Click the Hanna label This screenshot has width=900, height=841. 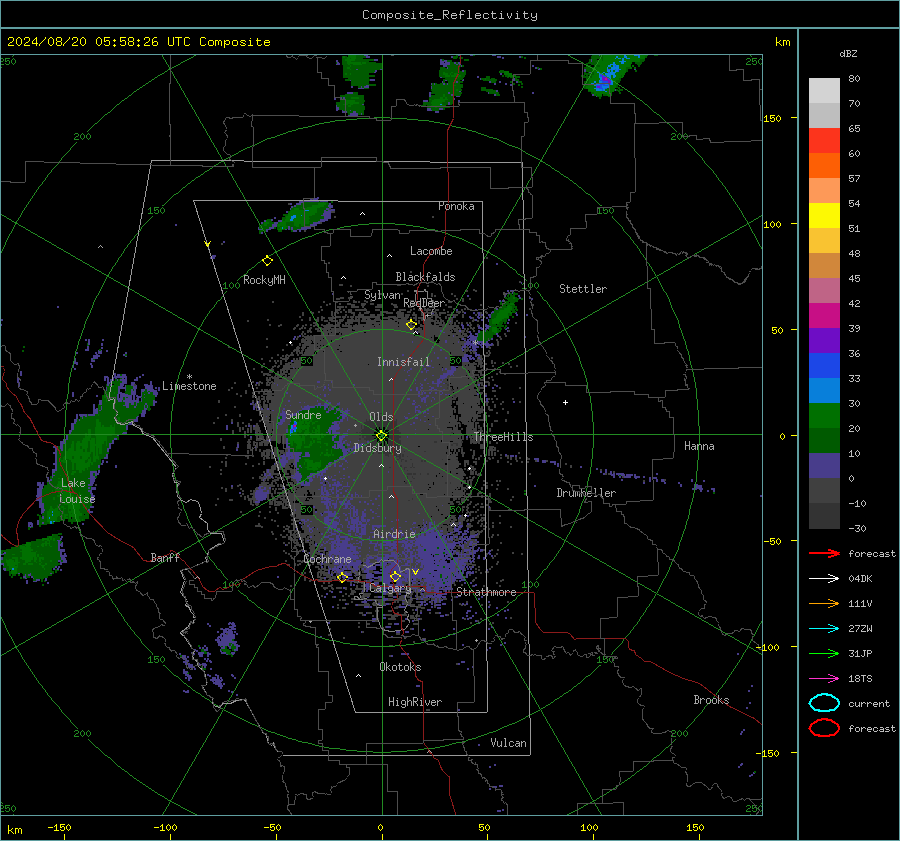(699, 446)
